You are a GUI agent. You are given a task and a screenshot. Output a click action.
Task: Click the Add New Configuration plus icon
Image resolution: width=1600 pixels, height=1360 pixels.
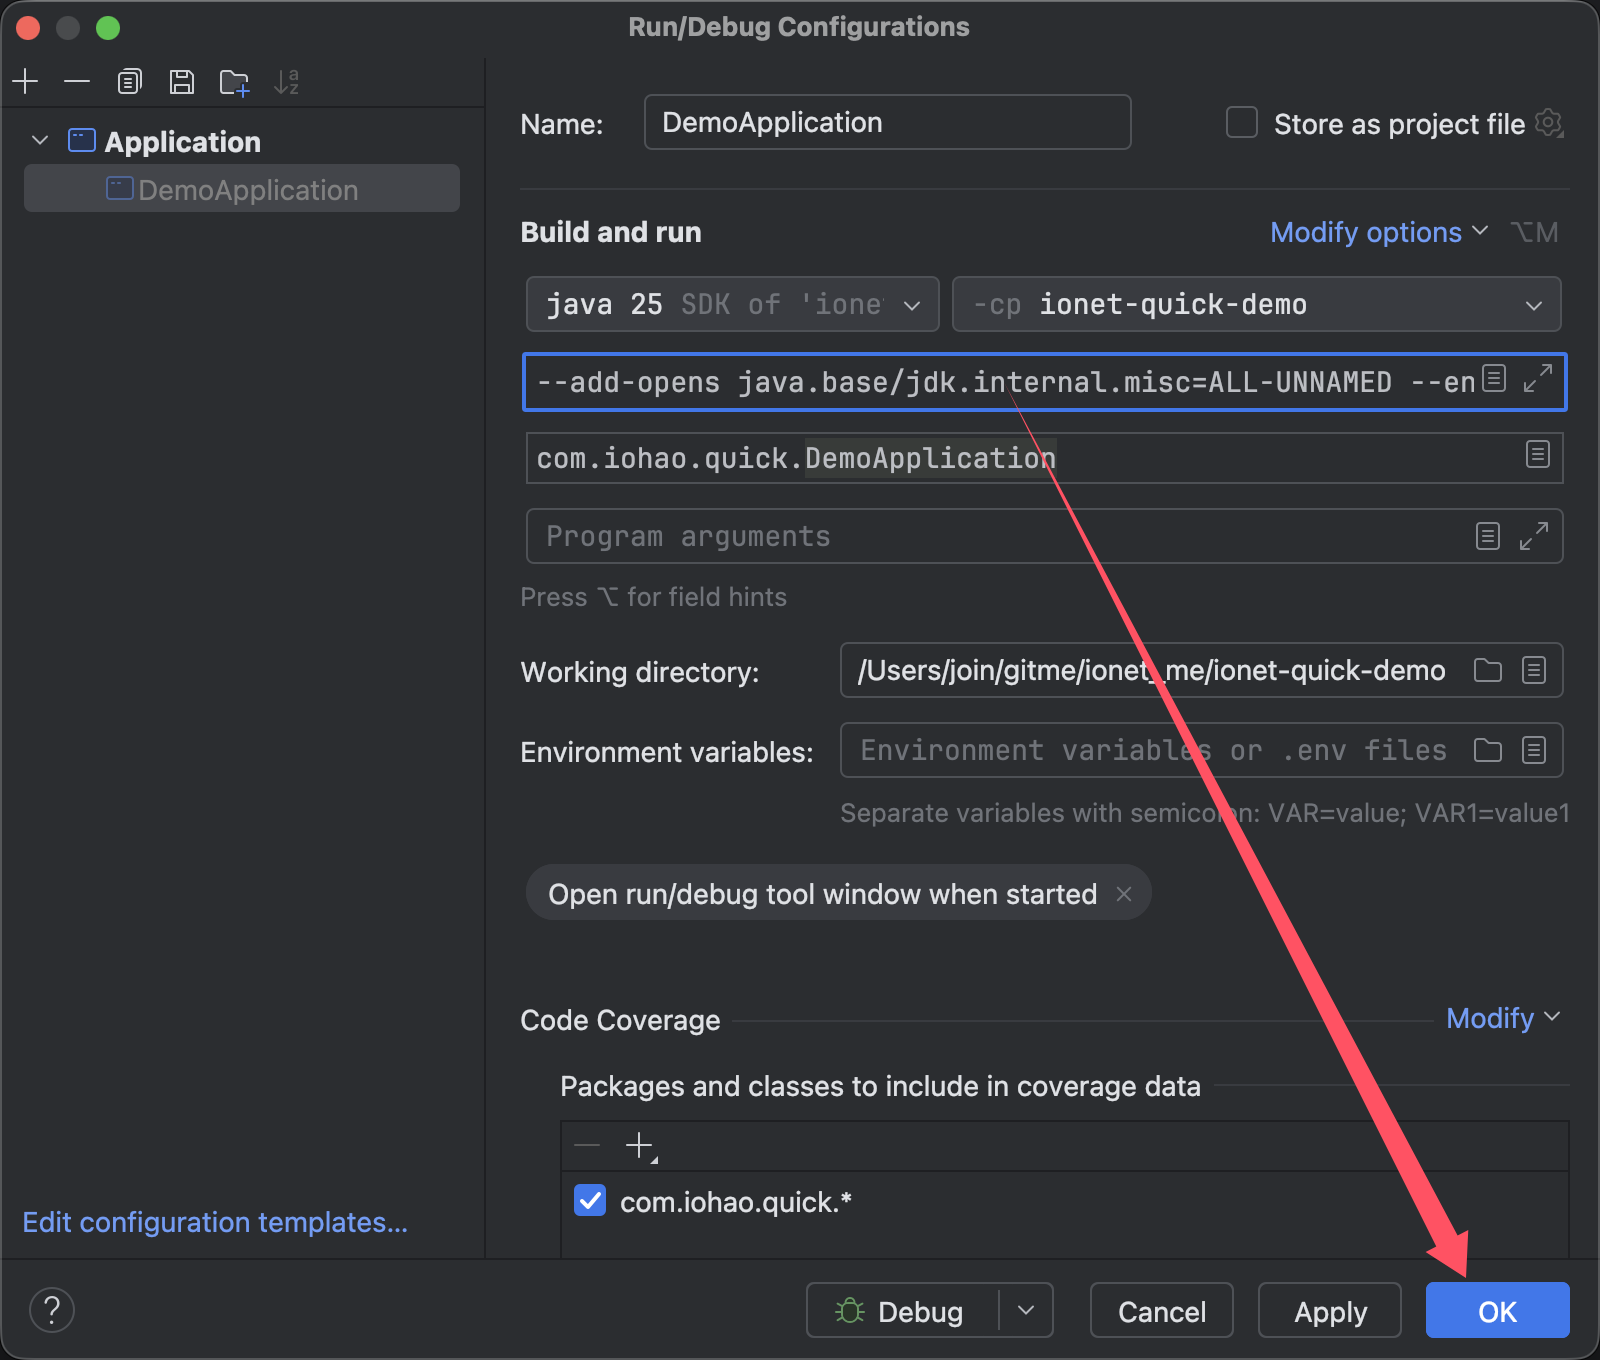pyautogui.click(x=26, y=82)
